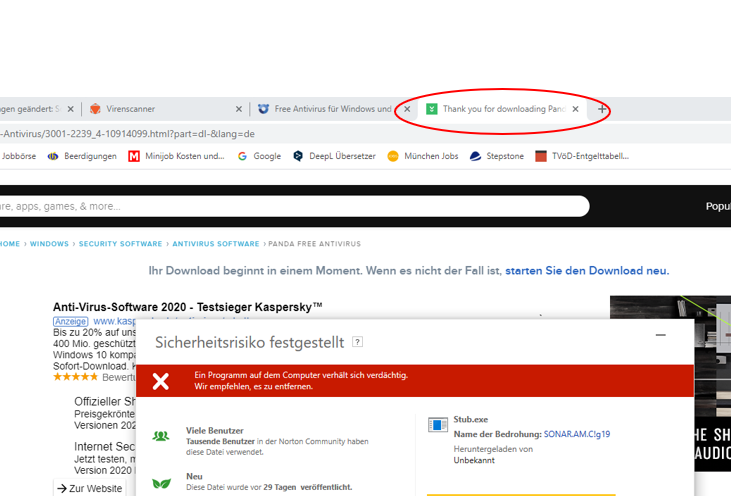Image resolution: width=731 pixels, height=496 pixels.
Task: Go to SECURITY SOFTWARE breadcrumb
Action: (120, 244)
